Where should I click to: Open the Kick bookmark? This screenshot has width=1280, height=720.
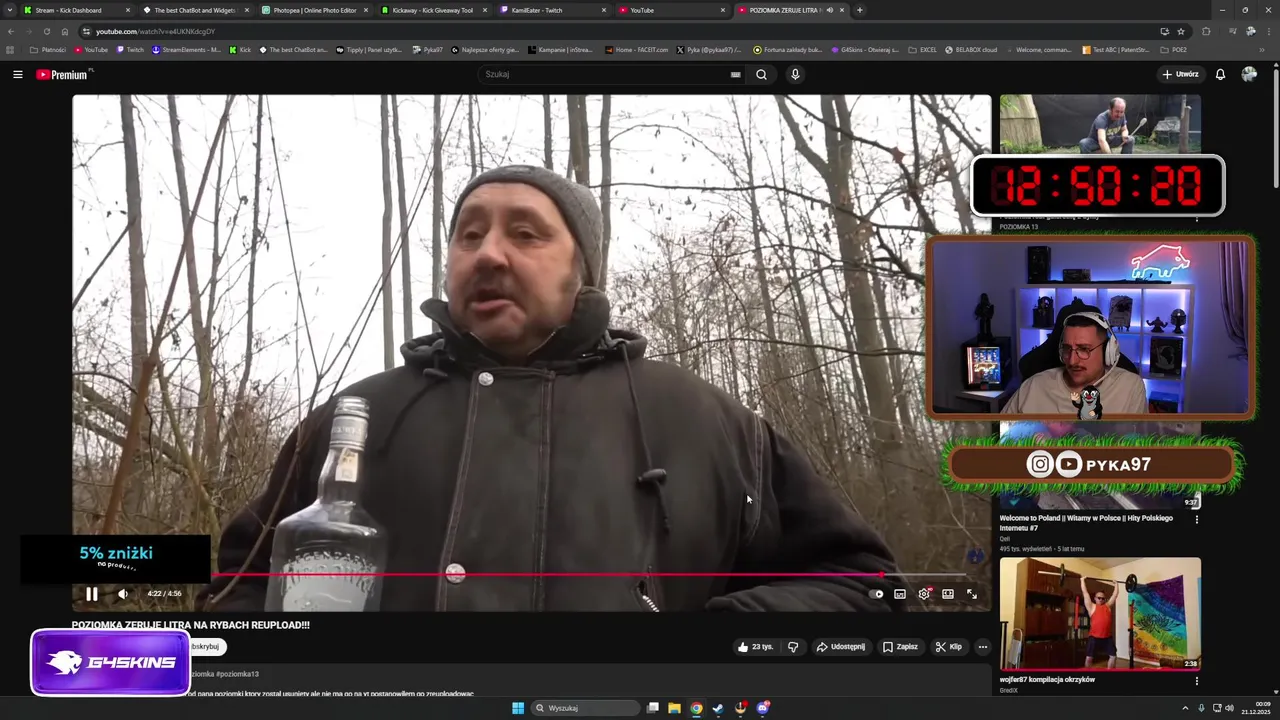pyautogui.click(x=240, y=49)
